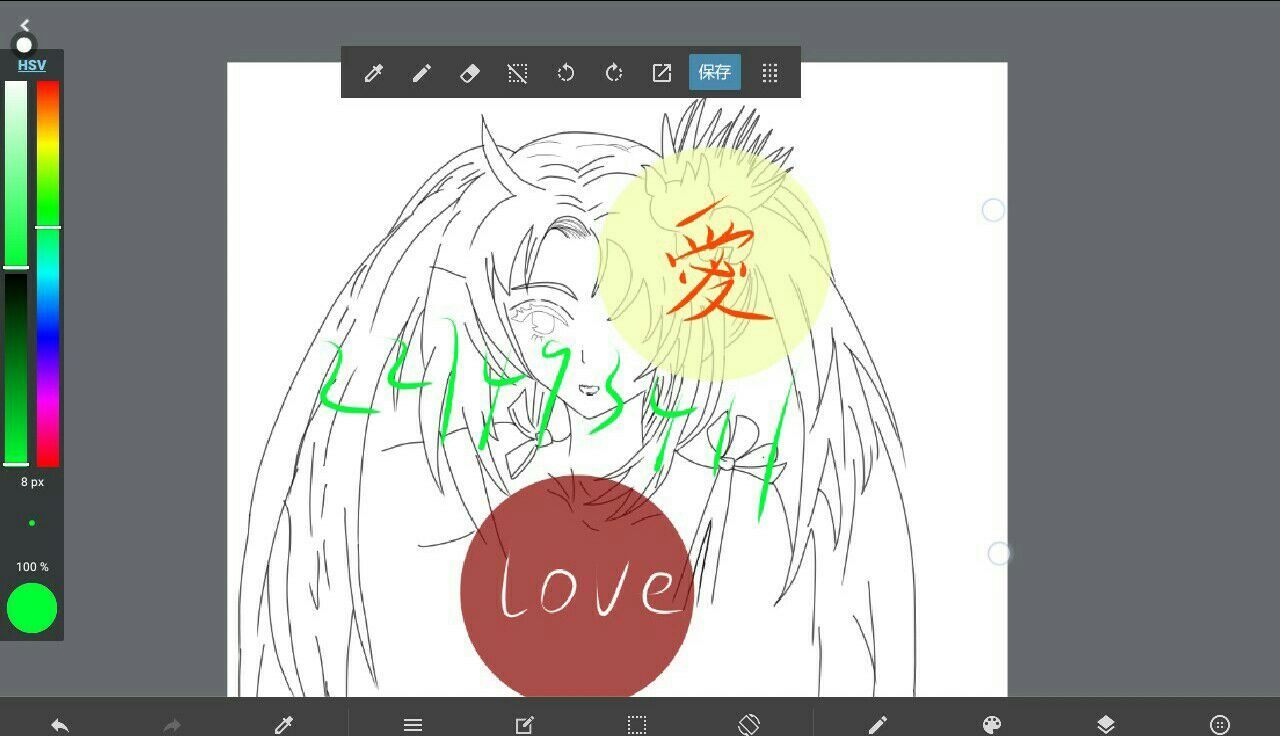Rotate canvas clockwise
1280x736 pixels.
[x=614, y=73]
